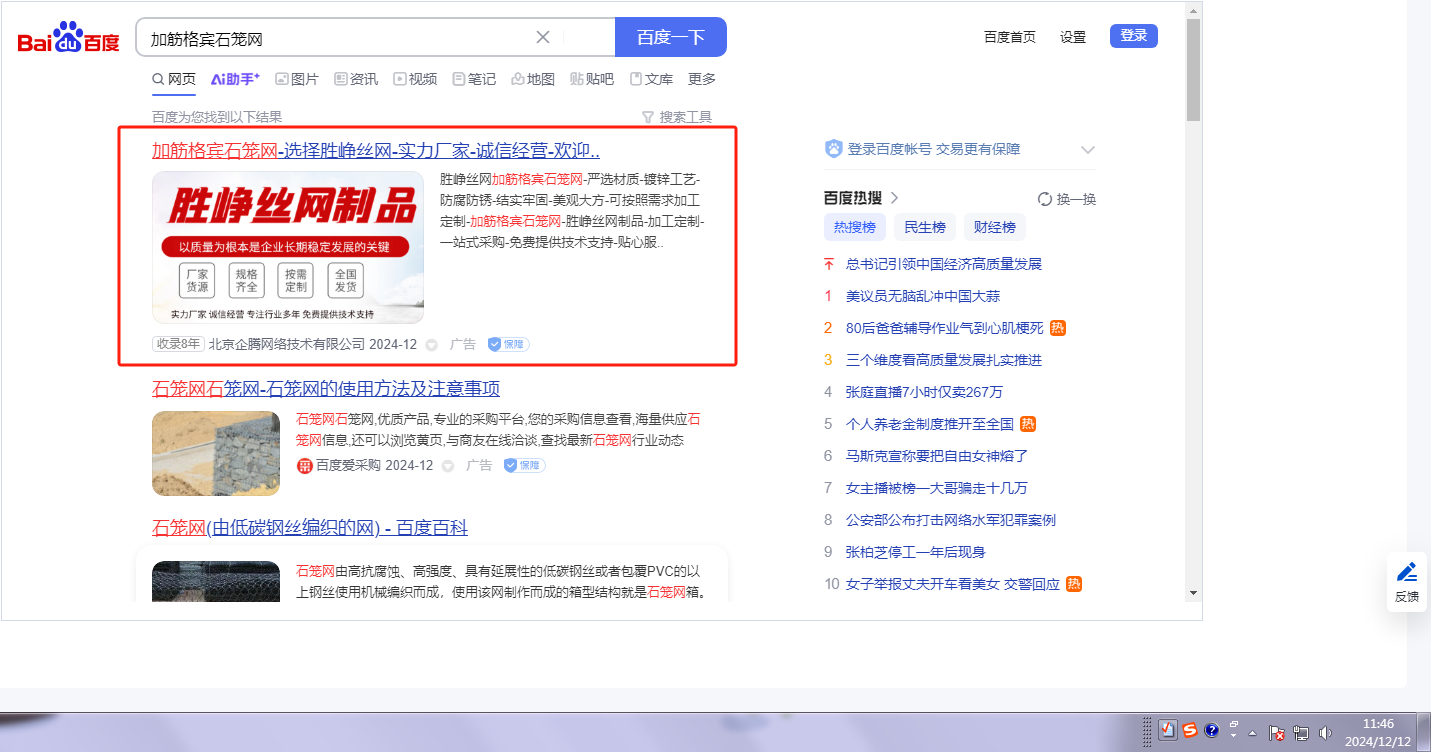The width and height of the screenshot is (1431, 752).
Task: Switch to the 图片 search tab
Action: pos(297,79)
